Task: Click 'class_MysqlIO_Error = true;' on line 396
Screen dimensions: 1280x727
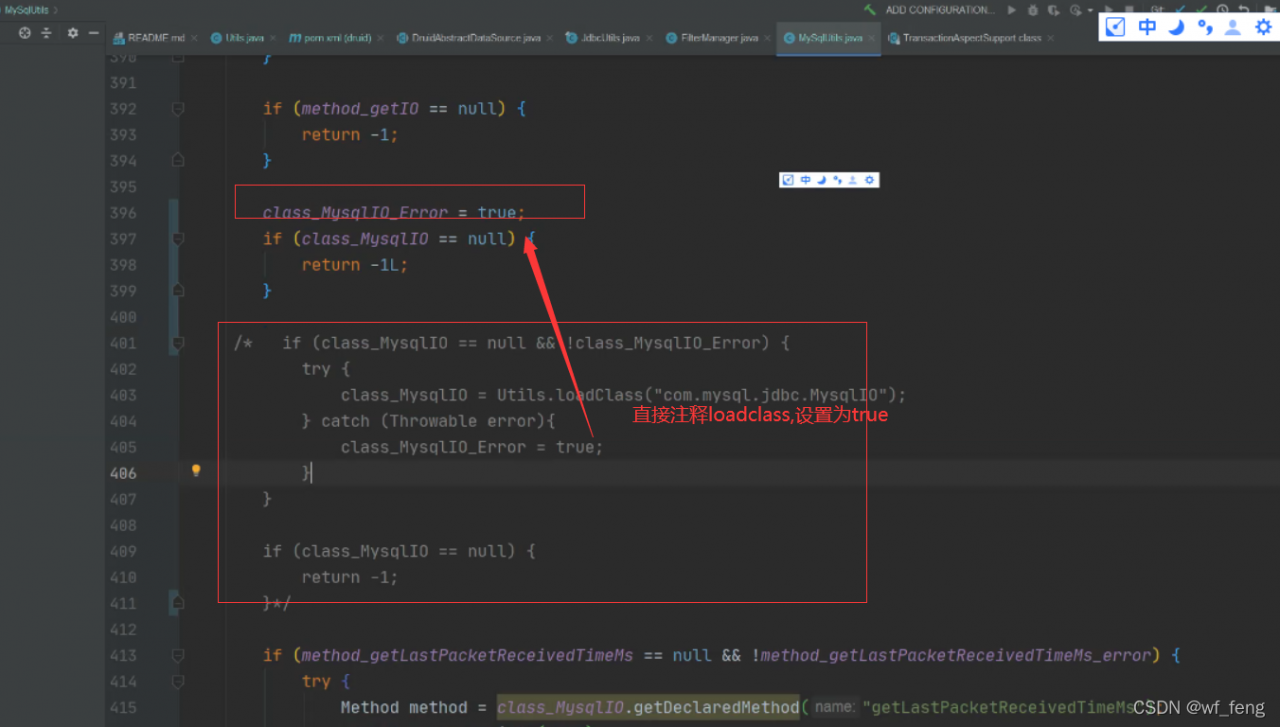Action: [394, 213]
